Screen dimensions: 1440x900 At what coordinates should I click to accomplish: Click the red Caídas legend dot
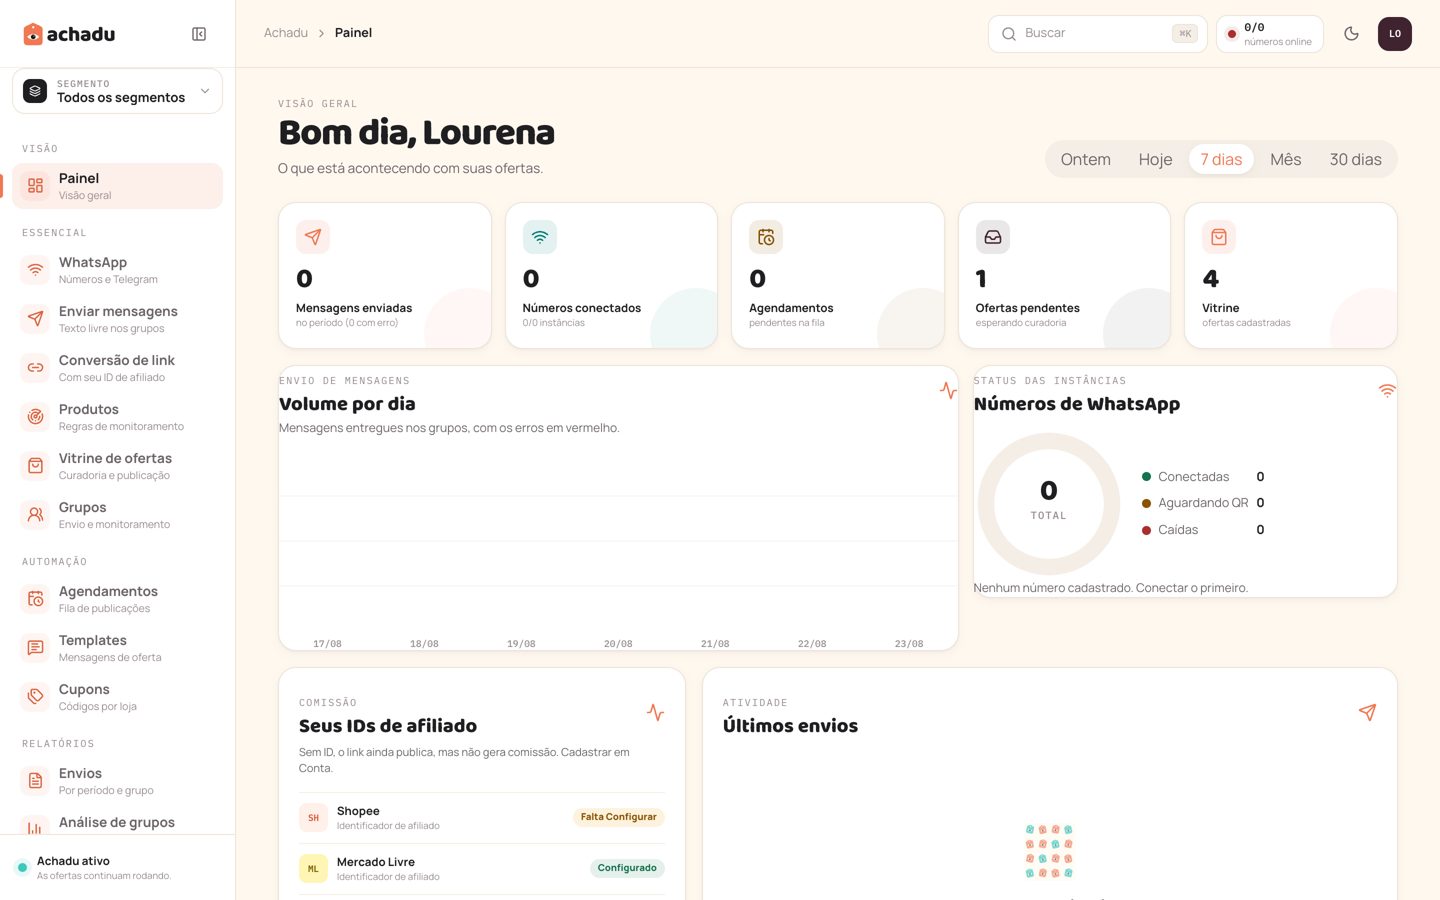coord(1146,530)
